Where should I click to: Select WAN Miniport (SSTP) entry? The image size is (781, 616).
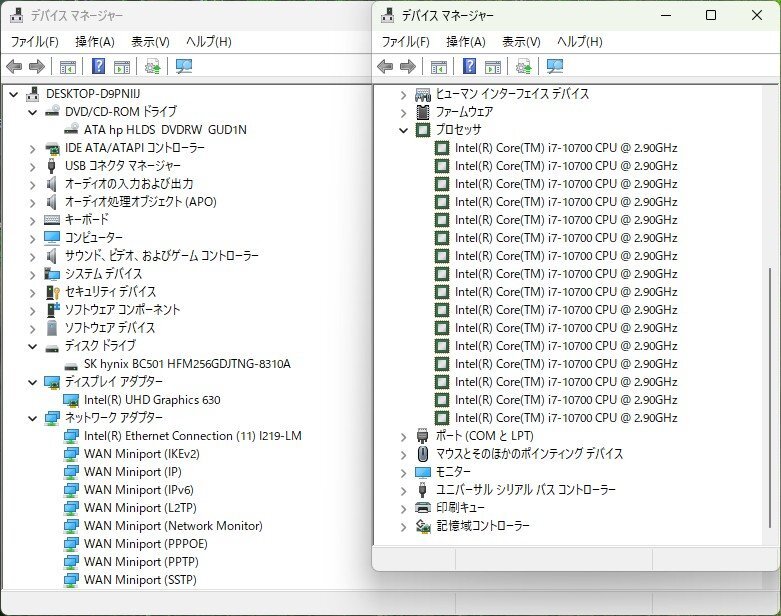(x=140, y=580)
